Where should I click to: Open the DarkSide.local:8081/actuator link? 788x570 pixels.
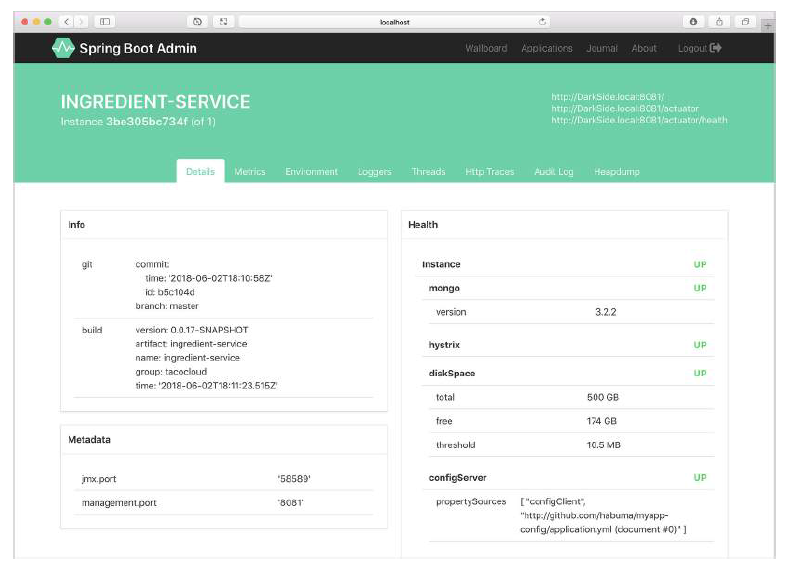tap(625, 108)
